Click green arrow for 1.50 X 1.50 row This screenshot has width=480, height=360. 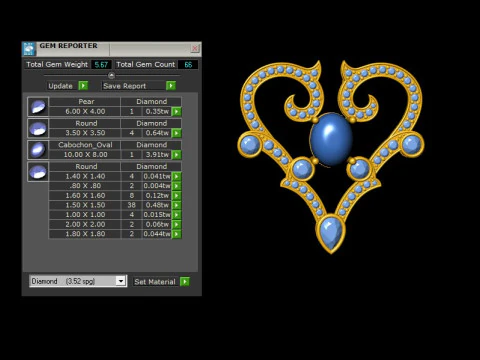coord(176,205)
